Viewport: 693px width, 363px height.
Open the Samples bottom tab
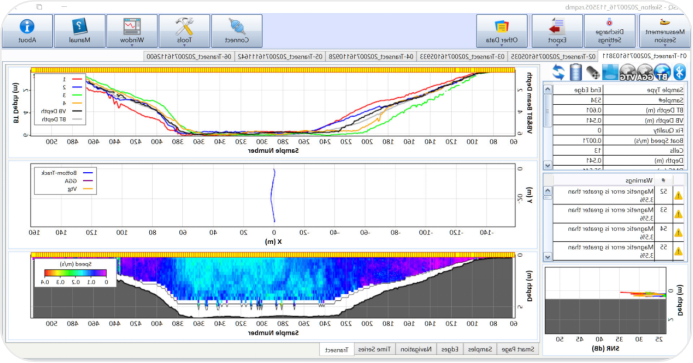click(480, 349)
